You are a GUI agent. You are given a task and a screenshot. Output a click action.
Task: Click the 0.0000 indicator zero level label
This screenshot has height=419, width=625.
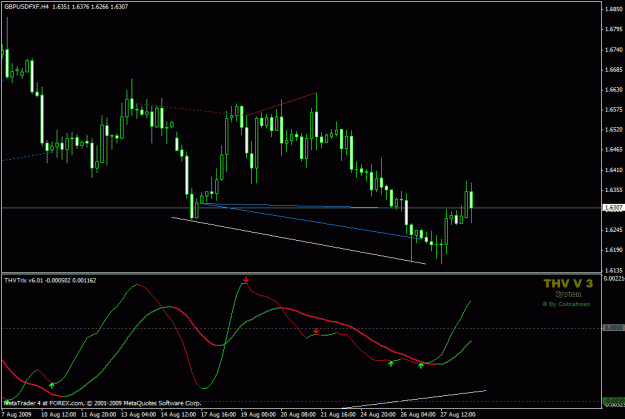[x=613, y=327]
